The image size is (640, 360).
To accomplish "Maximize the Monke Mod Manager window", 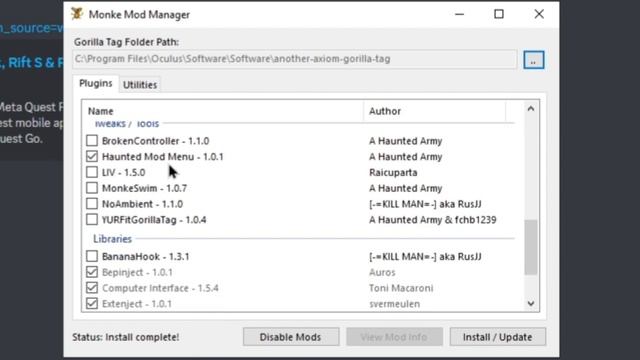I will (499, 14).
